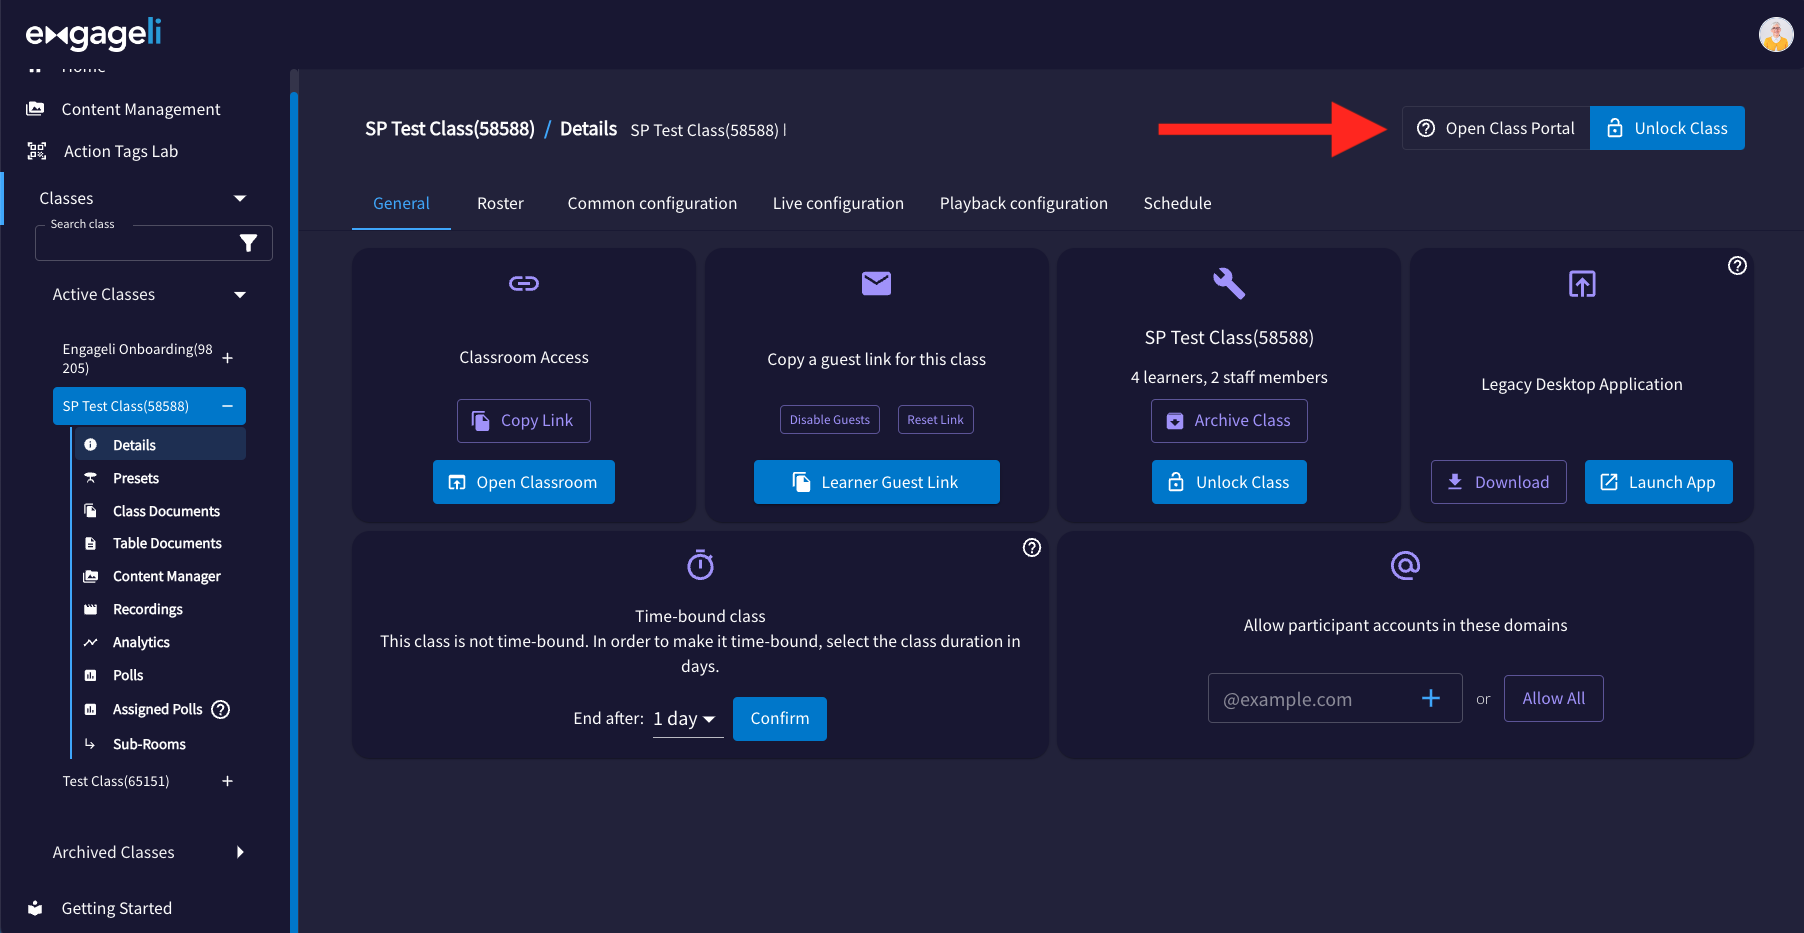Expand Test Class(65151) using the plus icon
Viewport: 1804px width, 933px height.
[228, 781]
